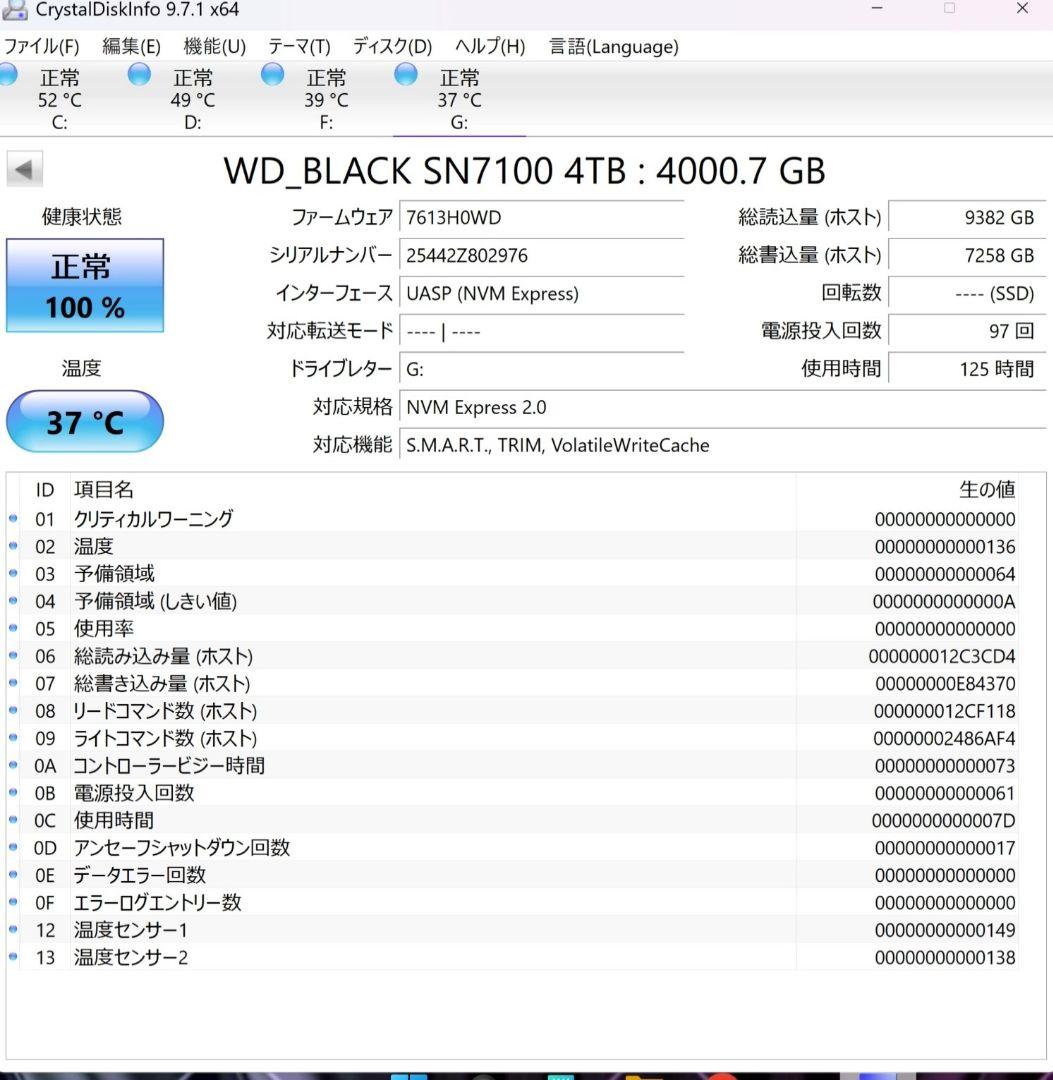Click the blue dot beside 温度センサー1

11,930
